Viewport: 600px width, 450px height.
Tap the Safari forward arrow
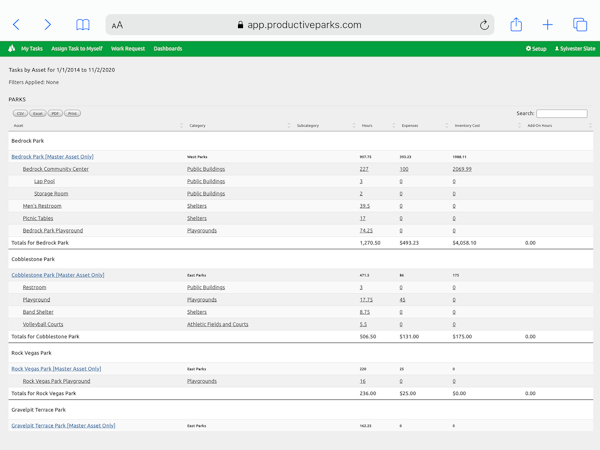(47, 25)
